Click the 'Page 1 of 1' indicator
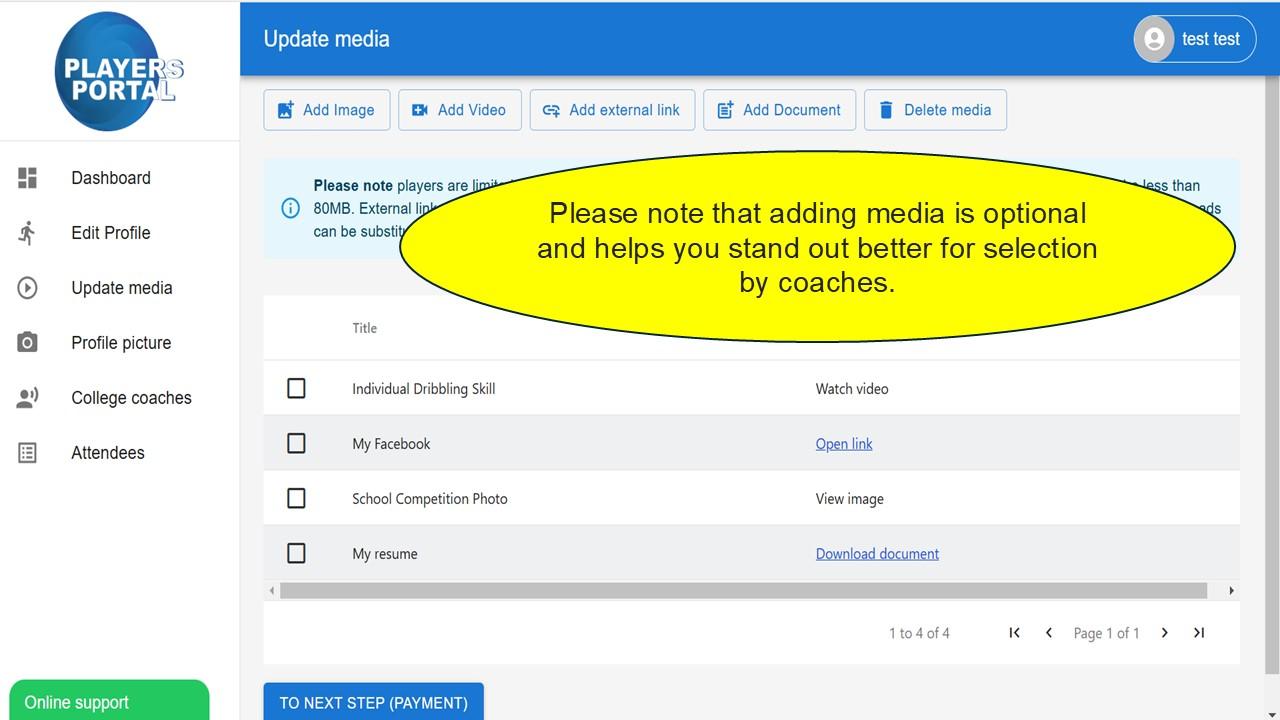Screen dimensions: 1280x720 click(x=1106, y=633)
